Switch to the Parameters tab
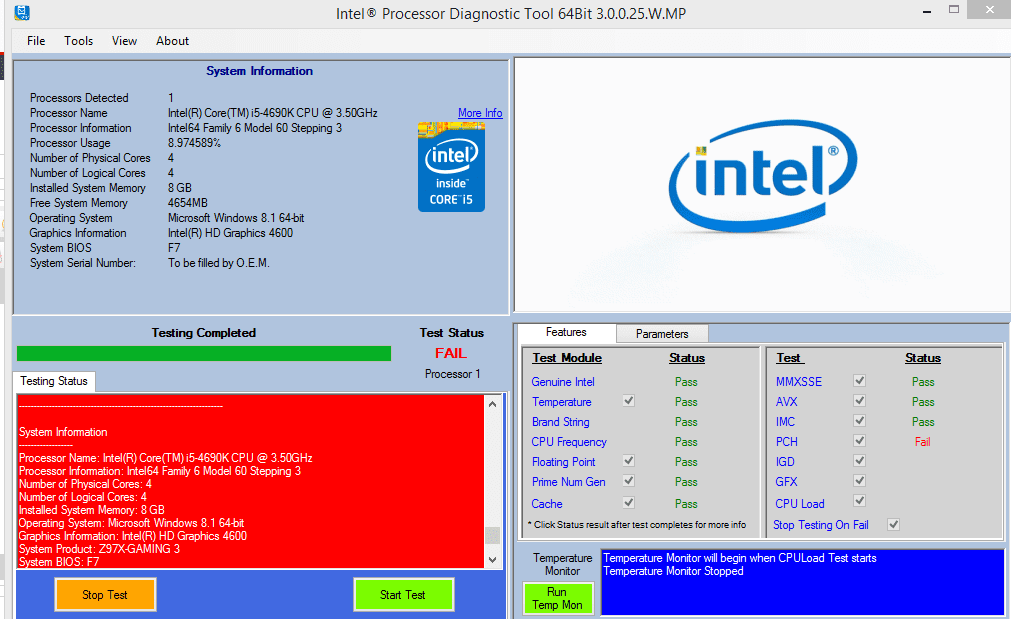 coord(662,334)
